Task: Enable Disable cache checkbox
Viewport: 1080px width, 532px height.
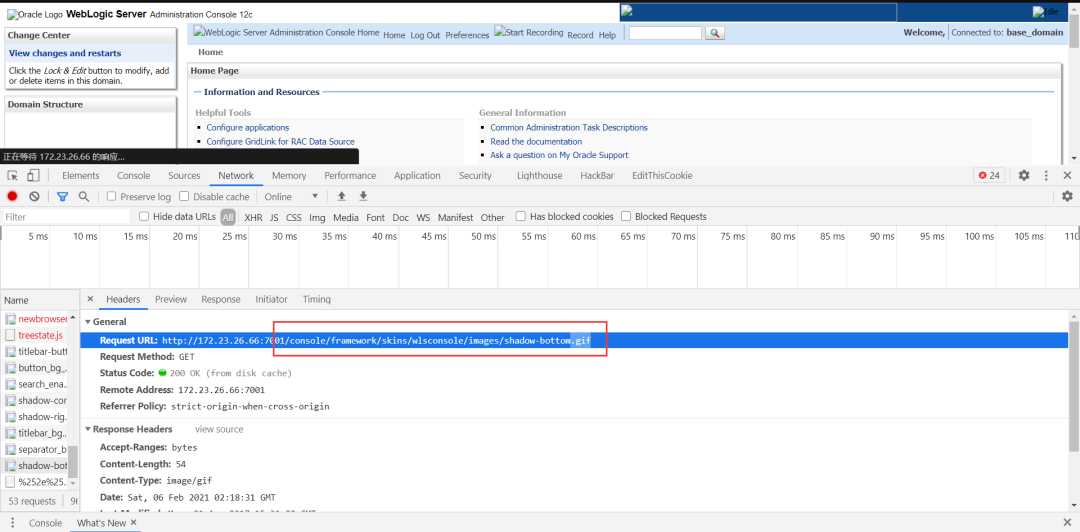Action: click(185, 196)
